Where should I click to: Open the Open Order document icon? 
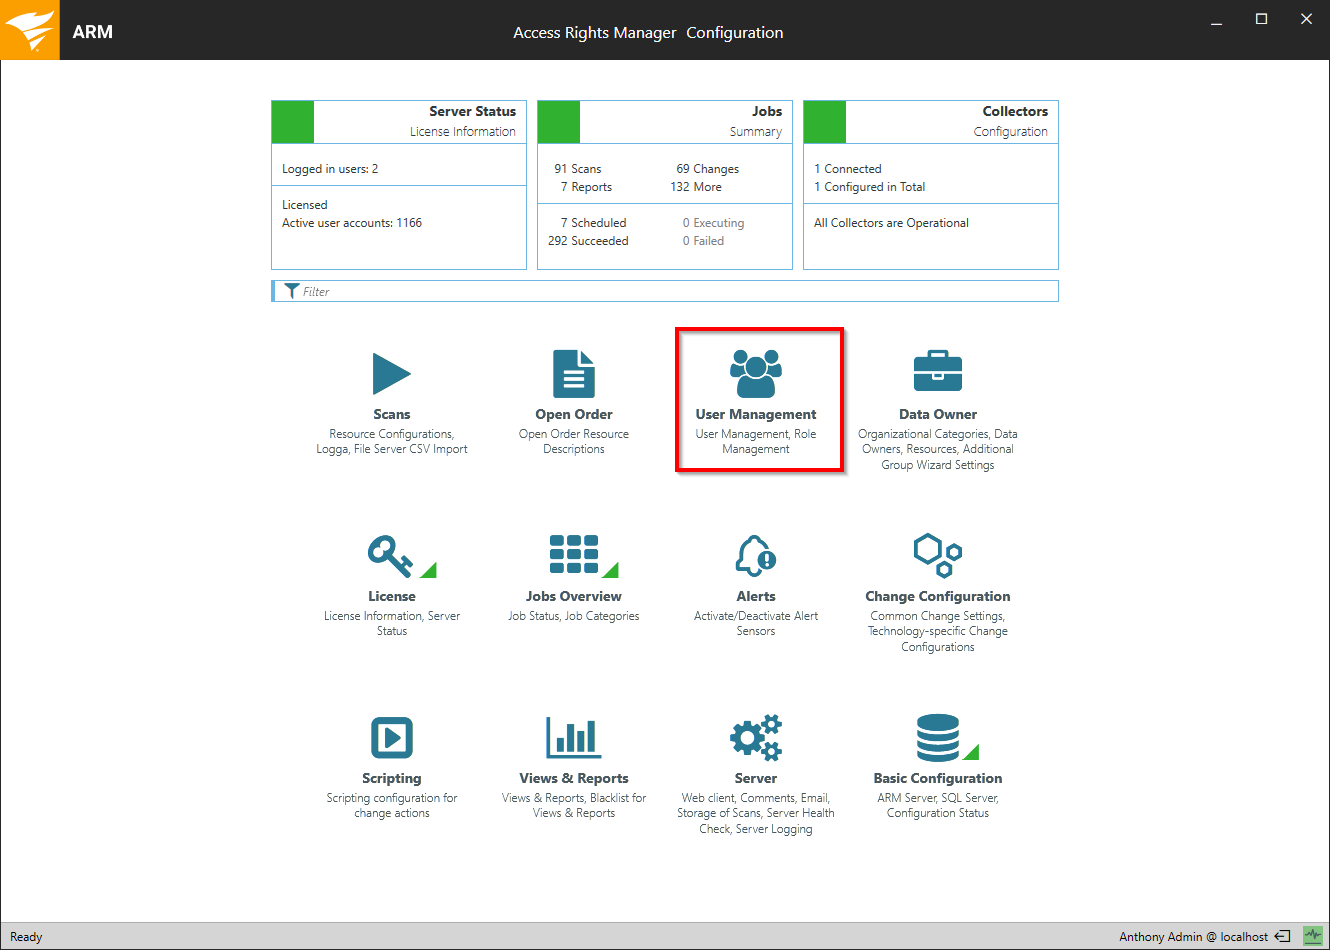pos(573,375)
